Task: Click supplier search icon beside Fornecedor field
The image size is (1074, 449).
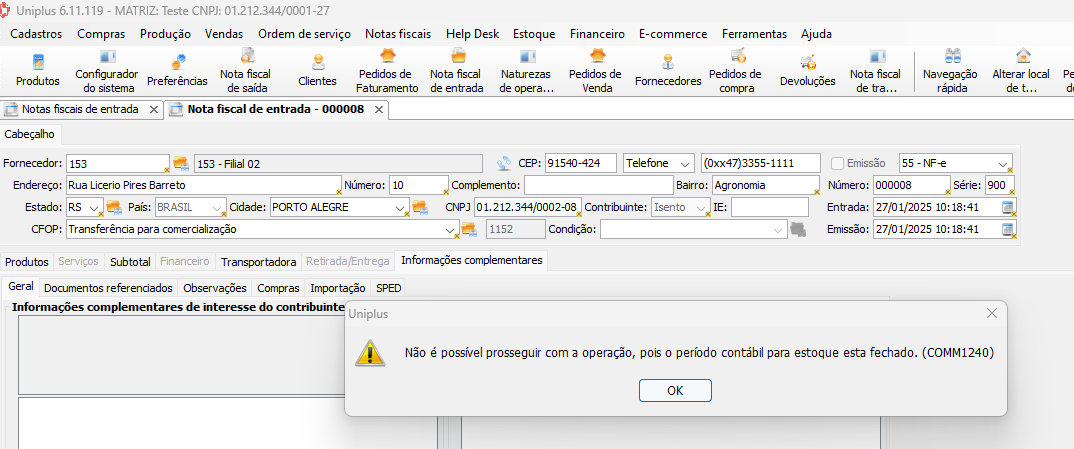Action: (x=180, y=163)
